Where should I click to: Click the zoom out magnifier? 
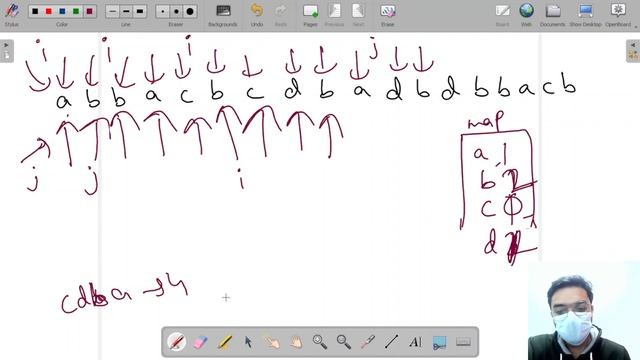click(344, 342)
